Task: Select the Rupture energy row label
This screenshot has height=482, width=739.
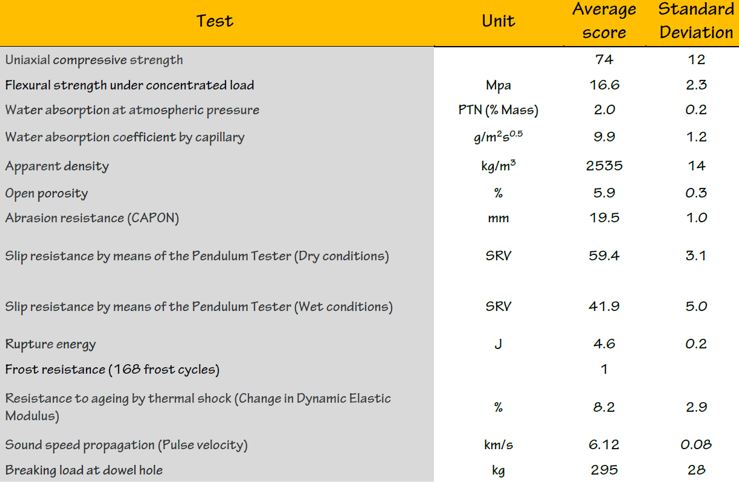Action: tap(50, 344)
